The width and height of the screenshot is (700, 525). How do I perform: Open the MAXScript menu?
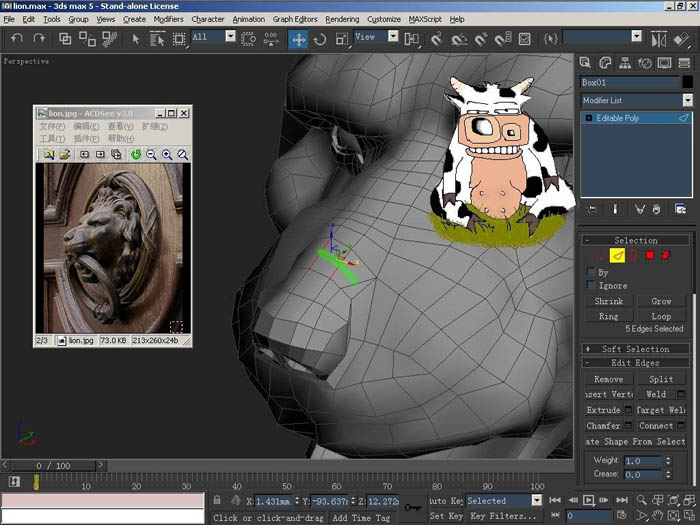point(425,19)
